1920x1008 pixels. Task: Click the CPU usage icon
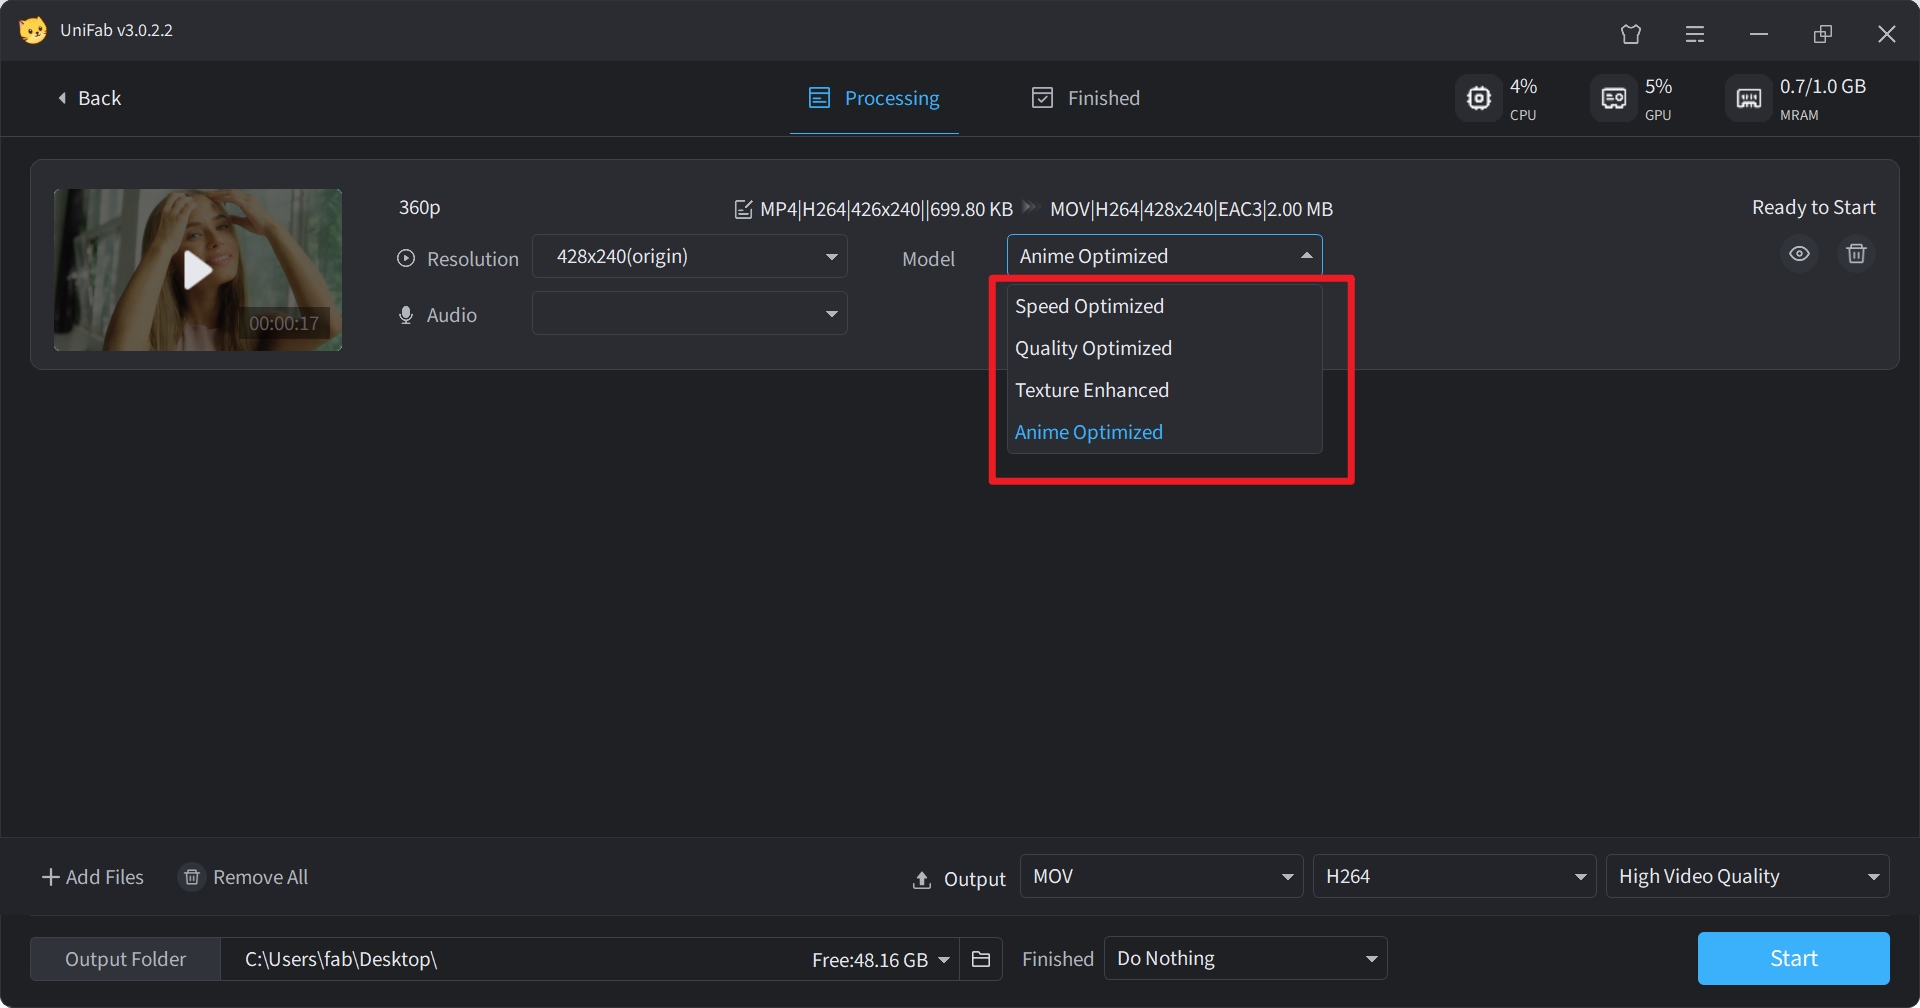tap(1478, 98)
